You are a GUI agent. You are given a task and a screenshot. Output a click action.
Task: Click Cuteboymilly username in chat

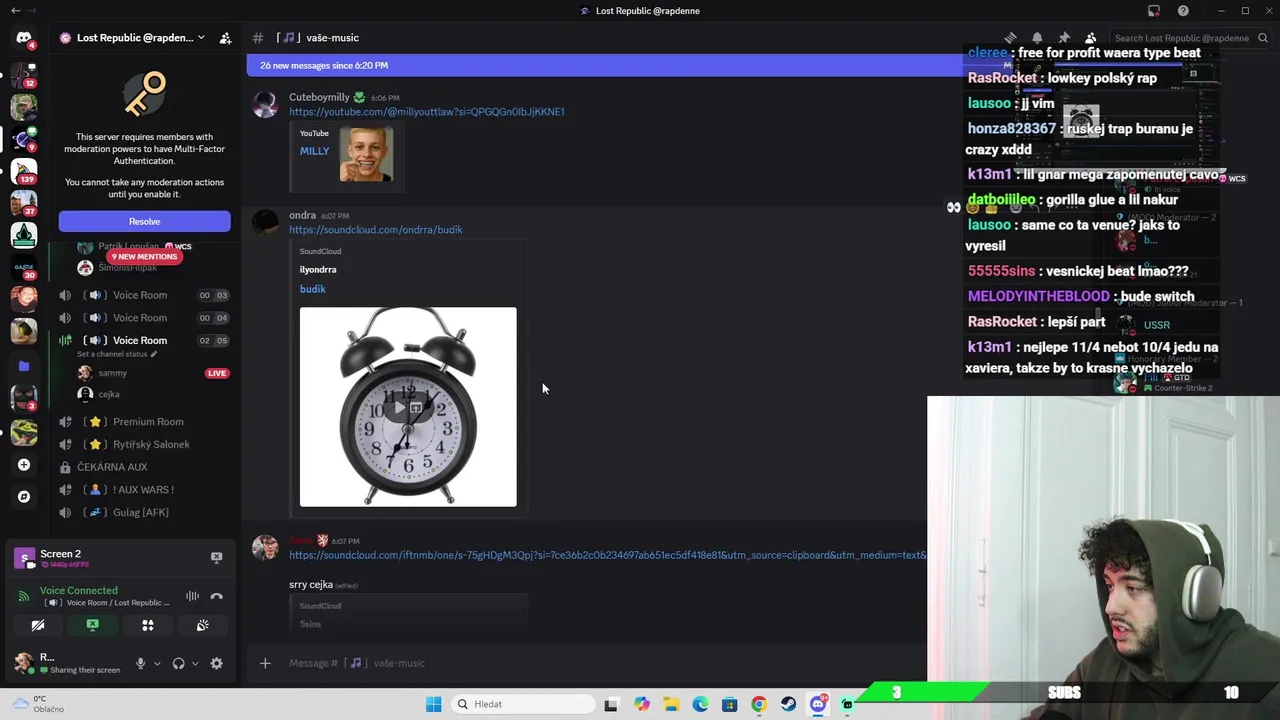(x=319, y=98)
